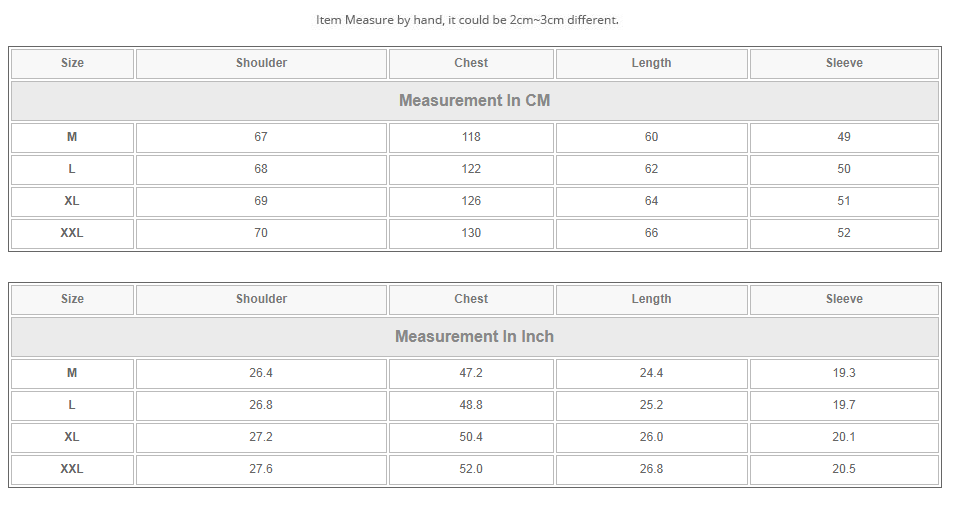Image resolution: width=954 pixels, height=510 pixels.
Task: Click the 47.2 inch chest measurement
Action: (x=471, y=373)
